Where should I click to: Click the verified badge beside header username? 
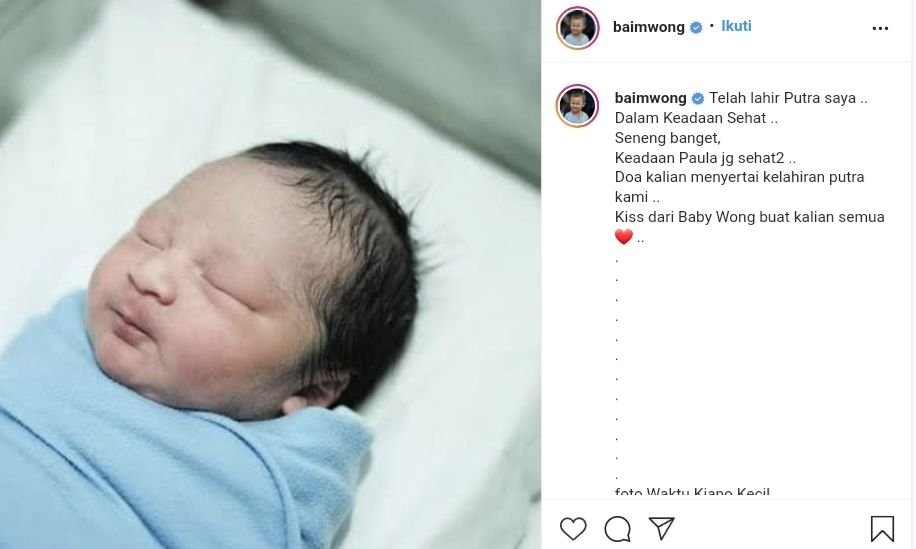(696, 27)
